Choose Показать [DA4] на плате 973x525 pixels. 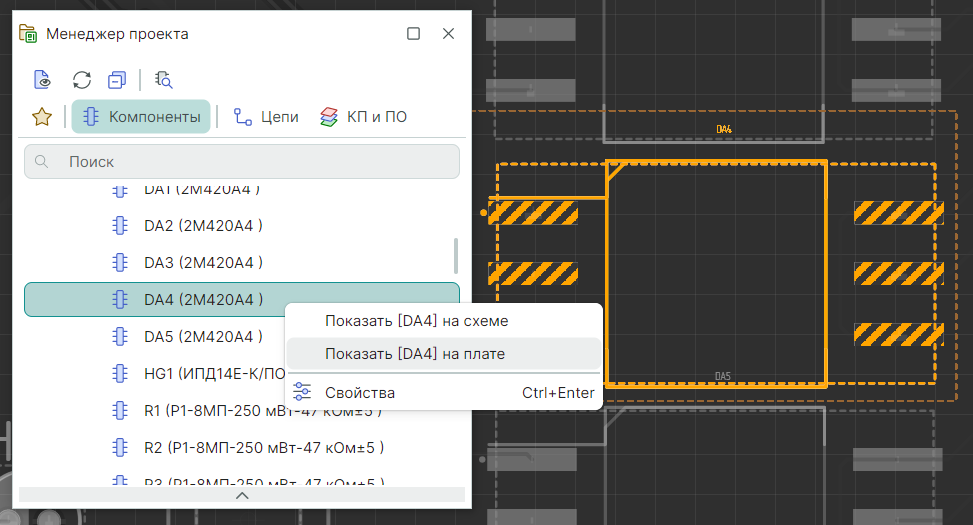(414, 354)
